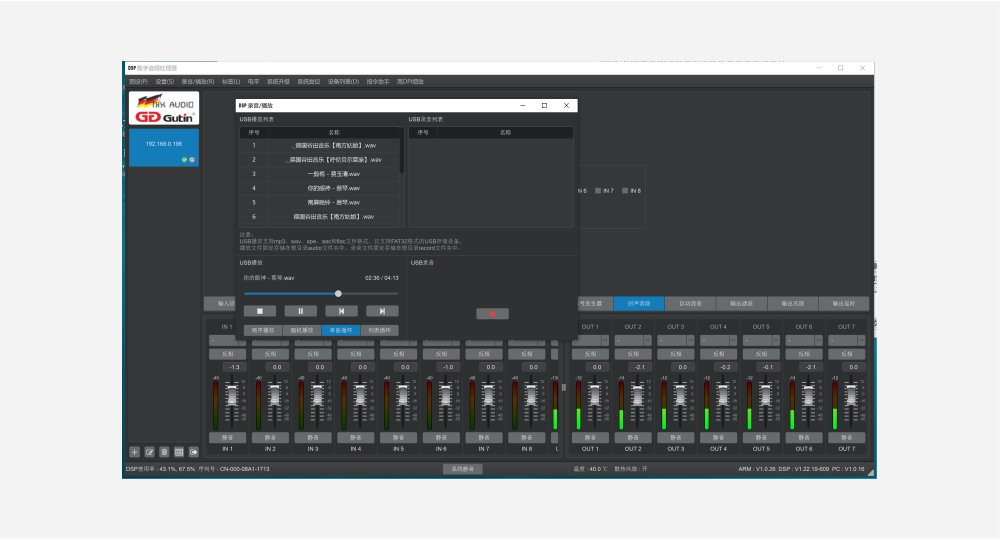Viewport: 1000px width, 539px height.
Task: Select 随机播放 playback mode
Action: [302, 330]
